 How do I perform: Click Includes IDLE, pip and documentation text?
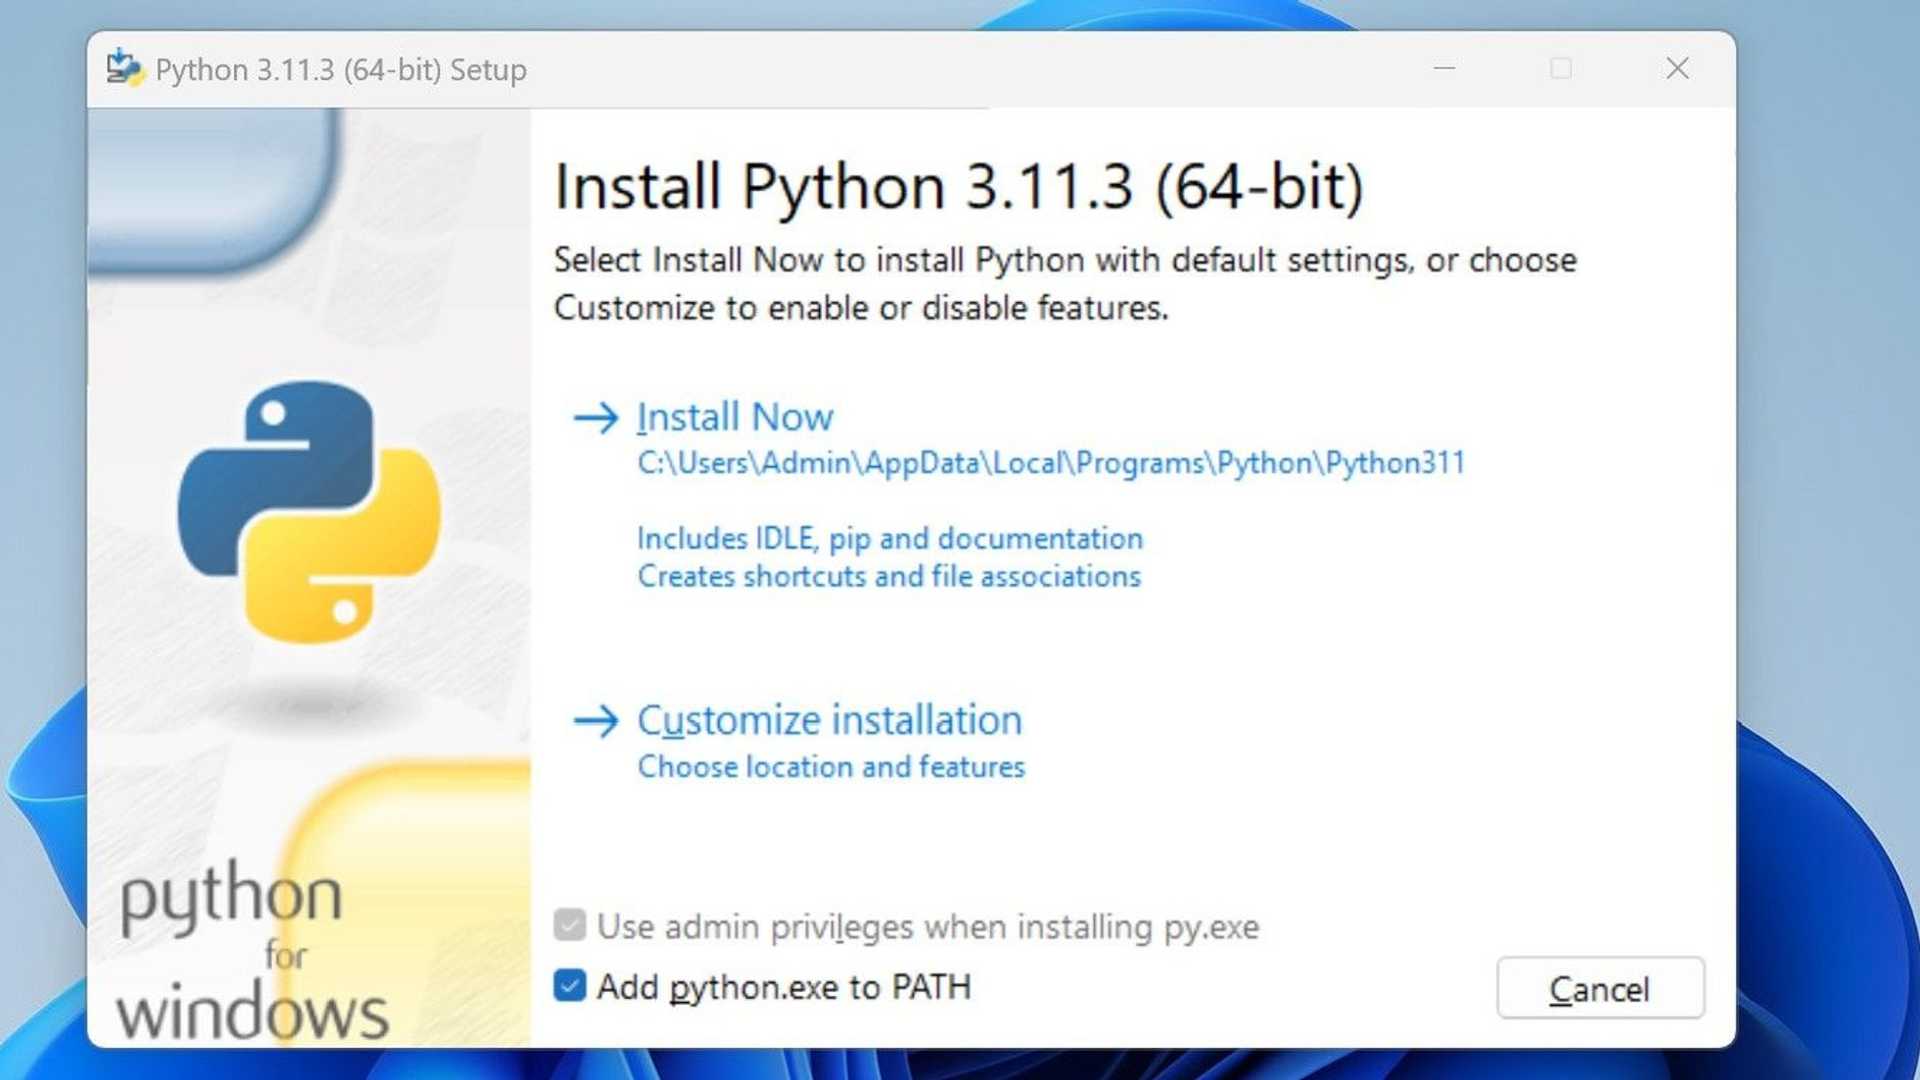(889, 538)
